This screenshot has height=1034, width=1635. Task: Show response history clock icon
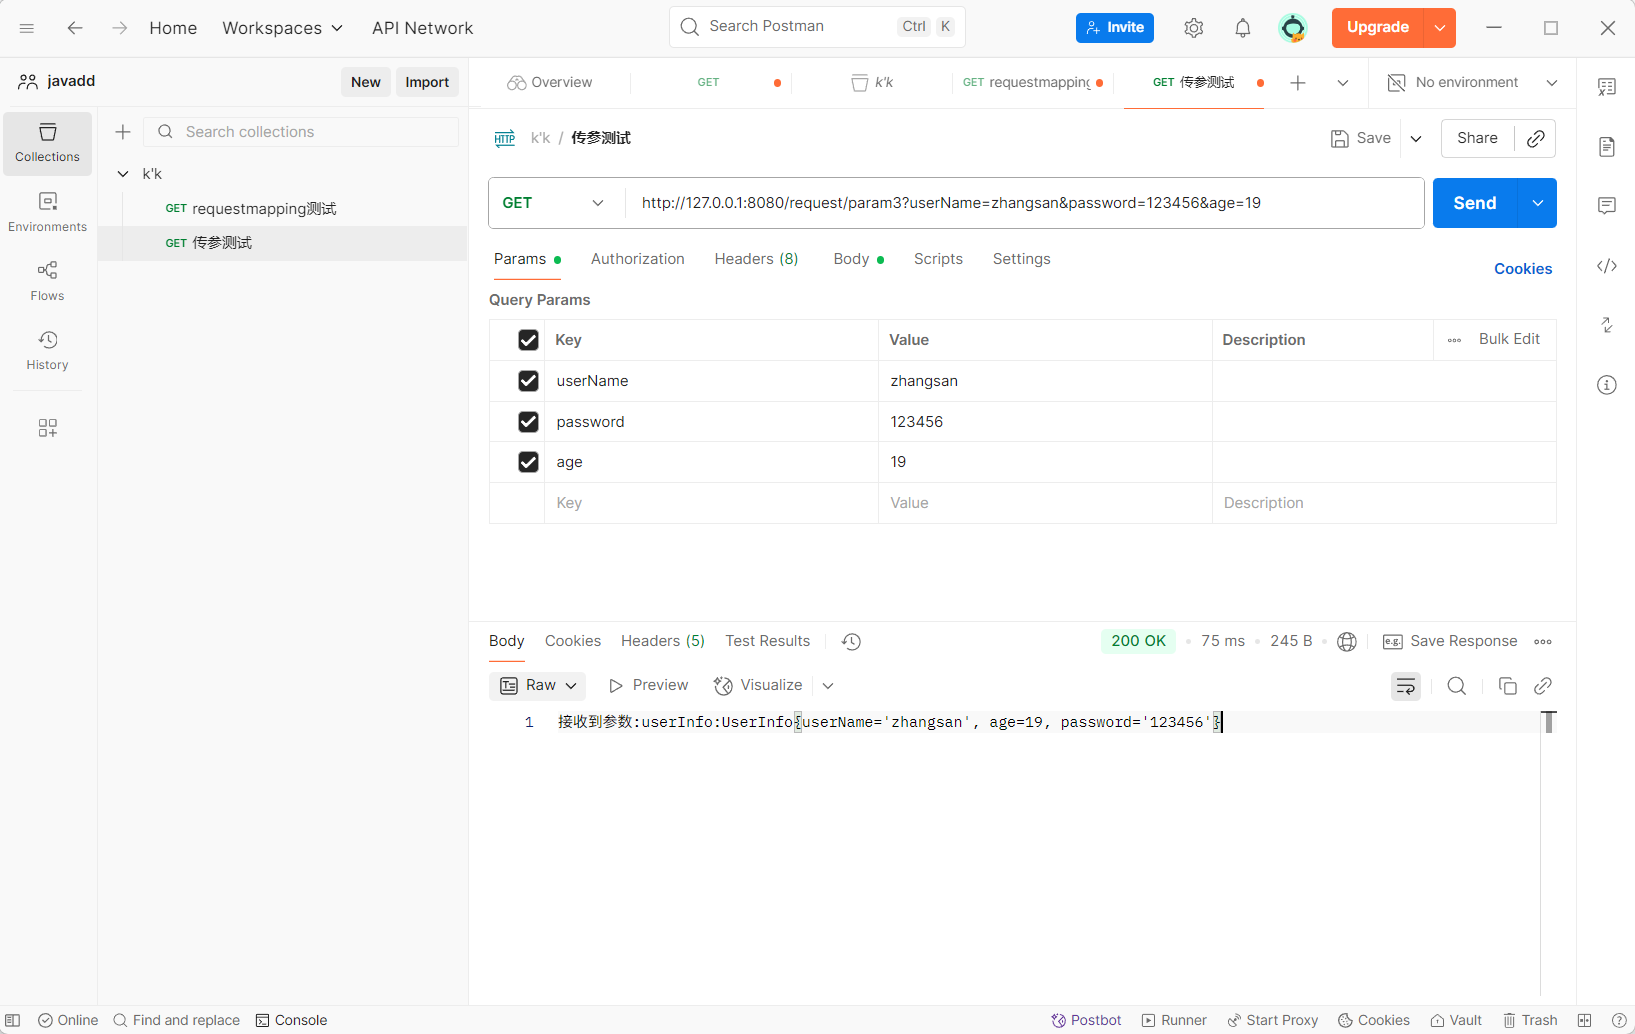pyautogui.click(x=851, y=642)
